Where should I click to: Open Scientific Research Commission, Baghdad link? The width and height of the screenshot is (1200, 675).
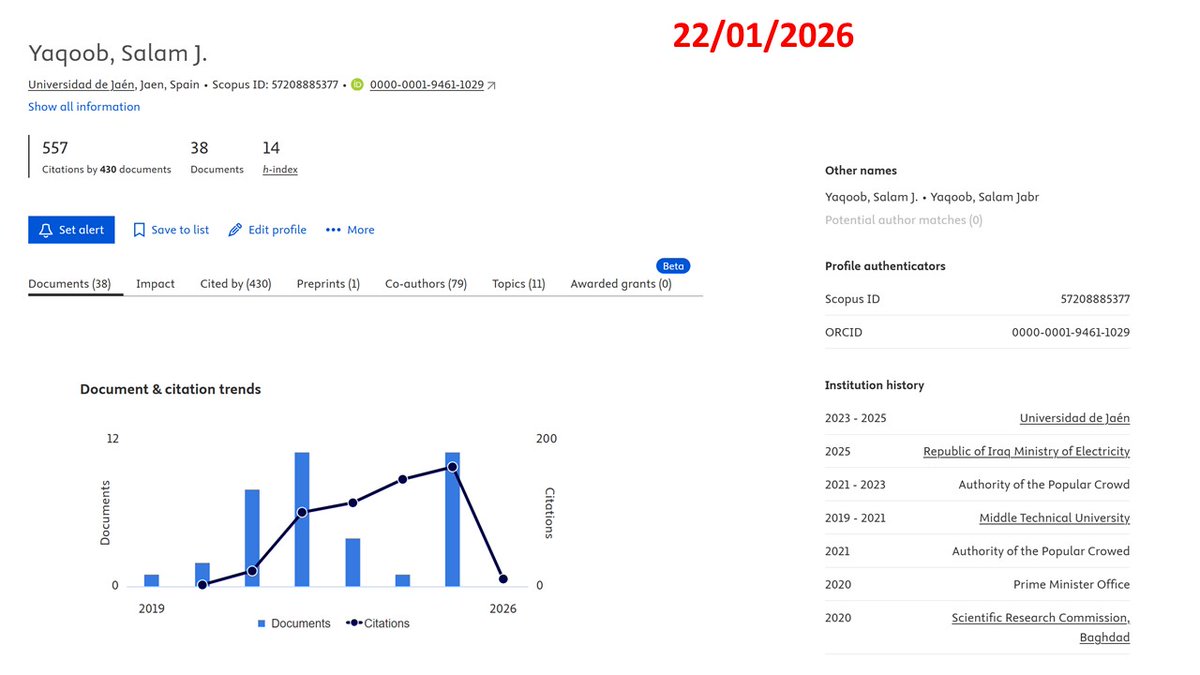1041,628
